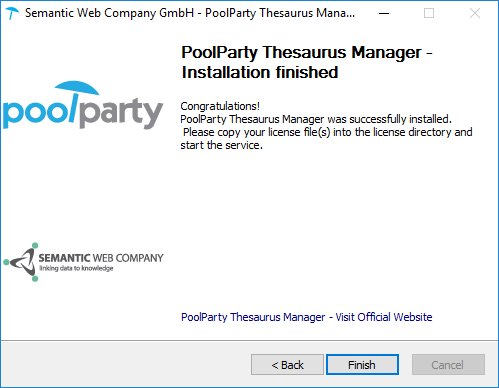Go back with the < Back button
The height and width of the screenshot is (388, 499).
tap(287, 365)
